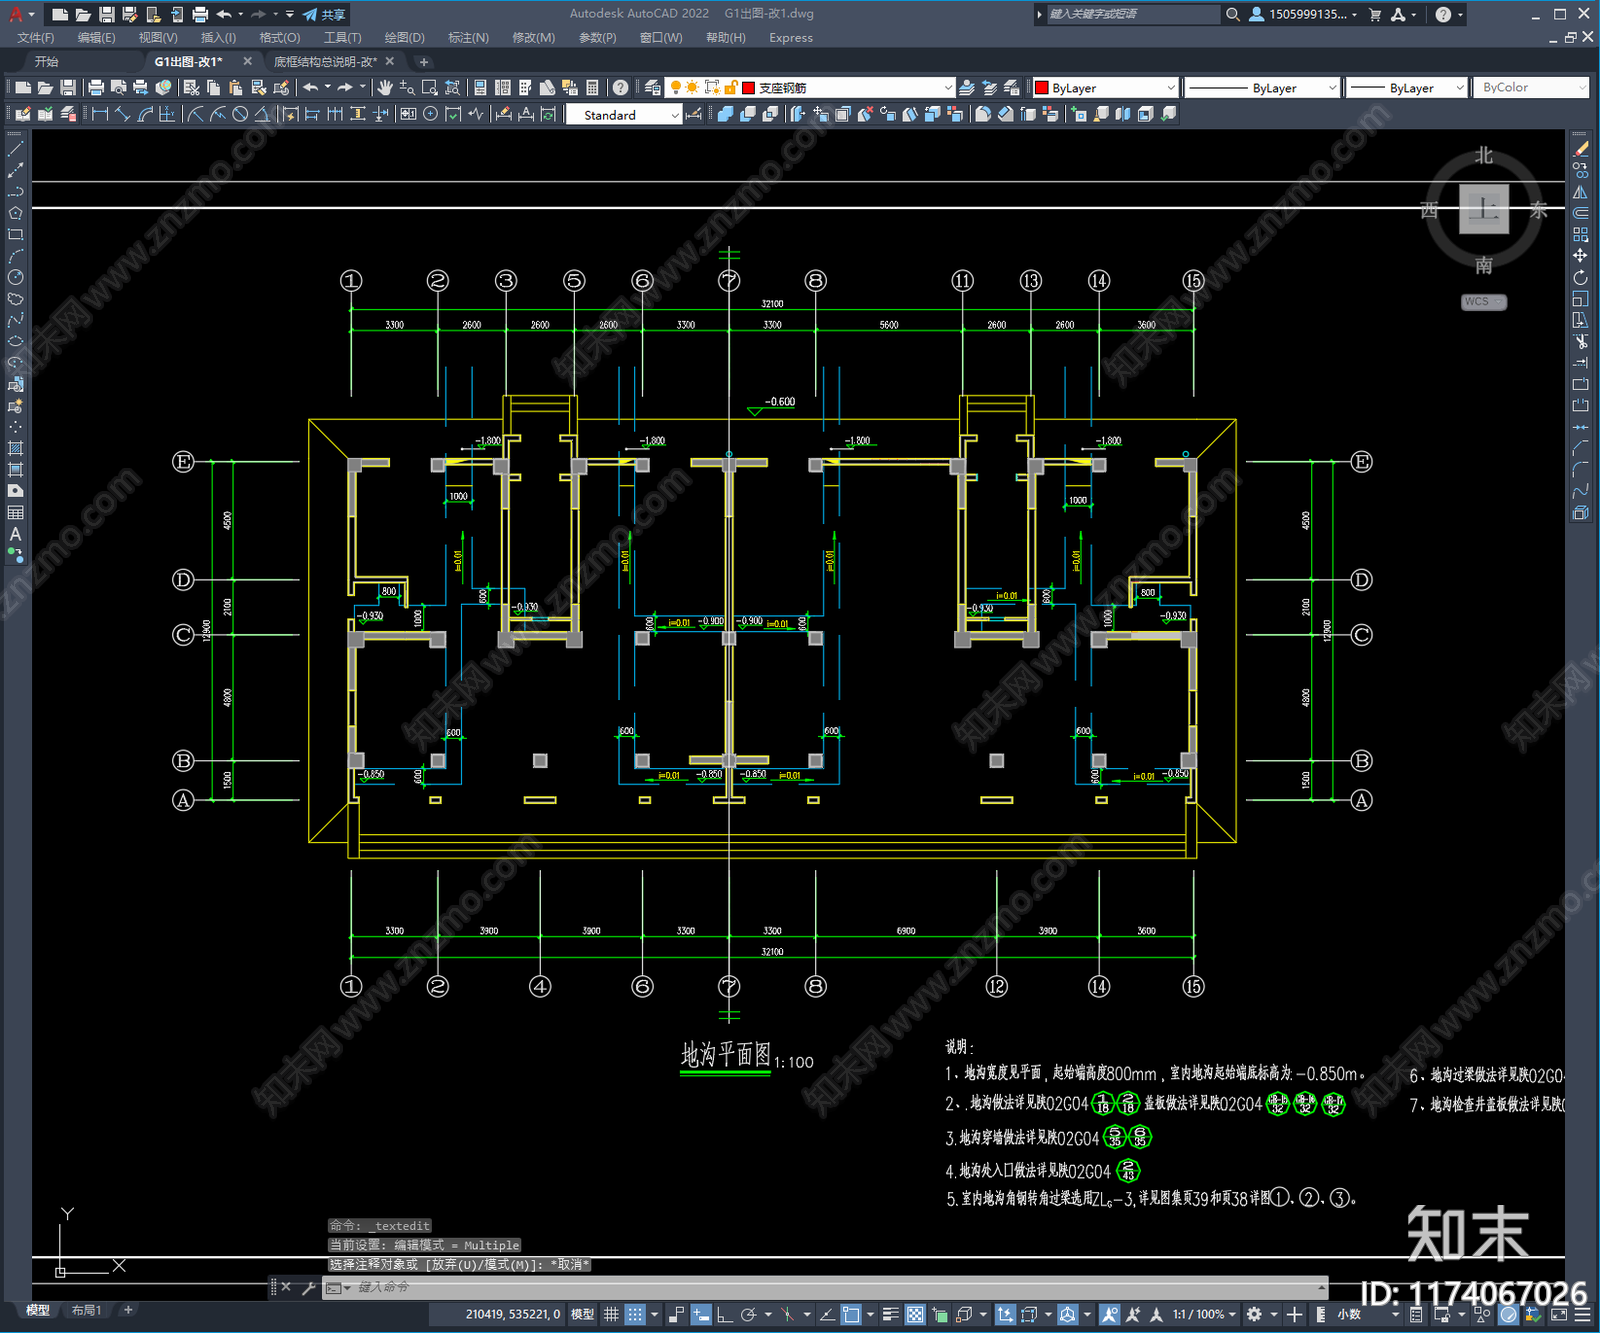Select the Move tool in right toolbar
This screenshot has width=1600, height=1333.
tap(1580, 256)
